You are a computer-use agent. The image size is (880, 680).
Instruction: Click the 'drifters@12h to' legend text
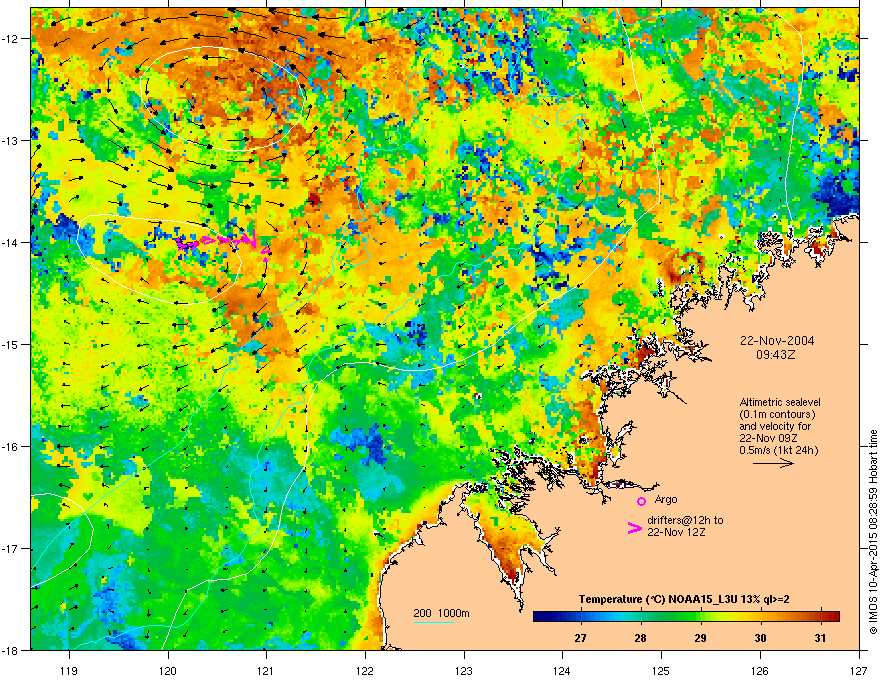tap(685, 520)
